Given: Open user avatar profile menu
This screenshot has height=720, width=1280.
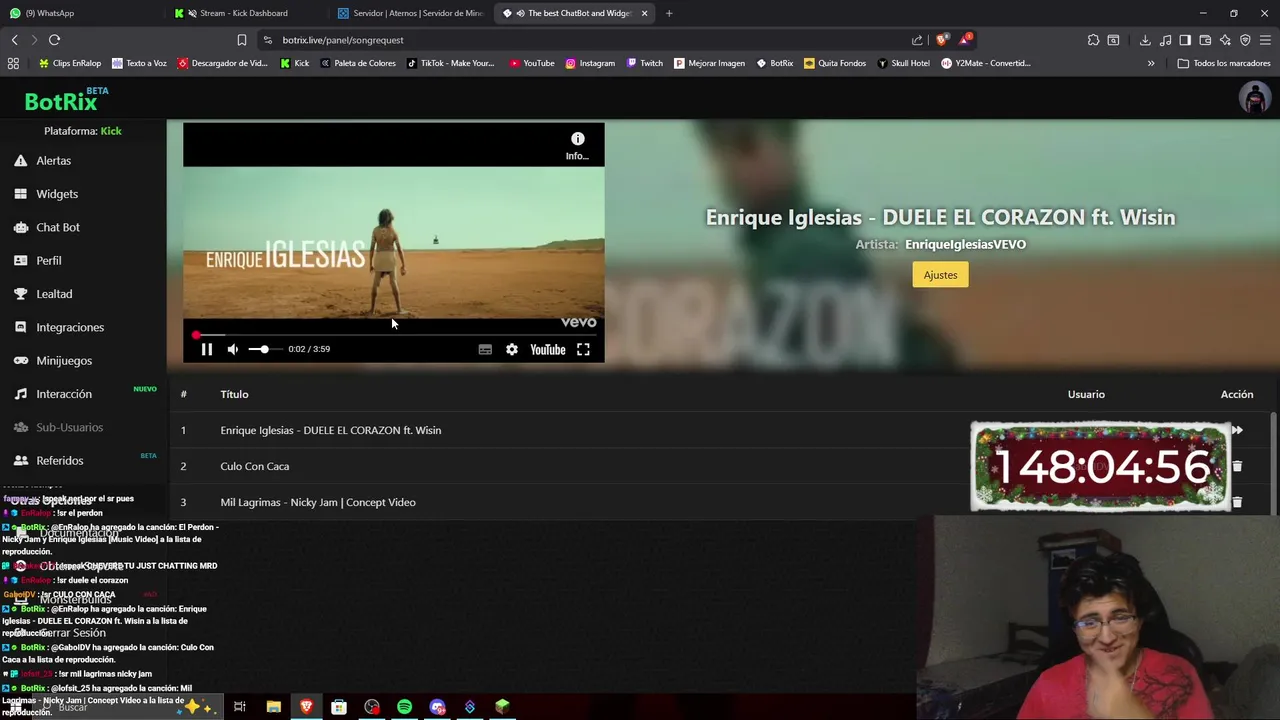Looking at the screenshot, I should point(1255,97).
